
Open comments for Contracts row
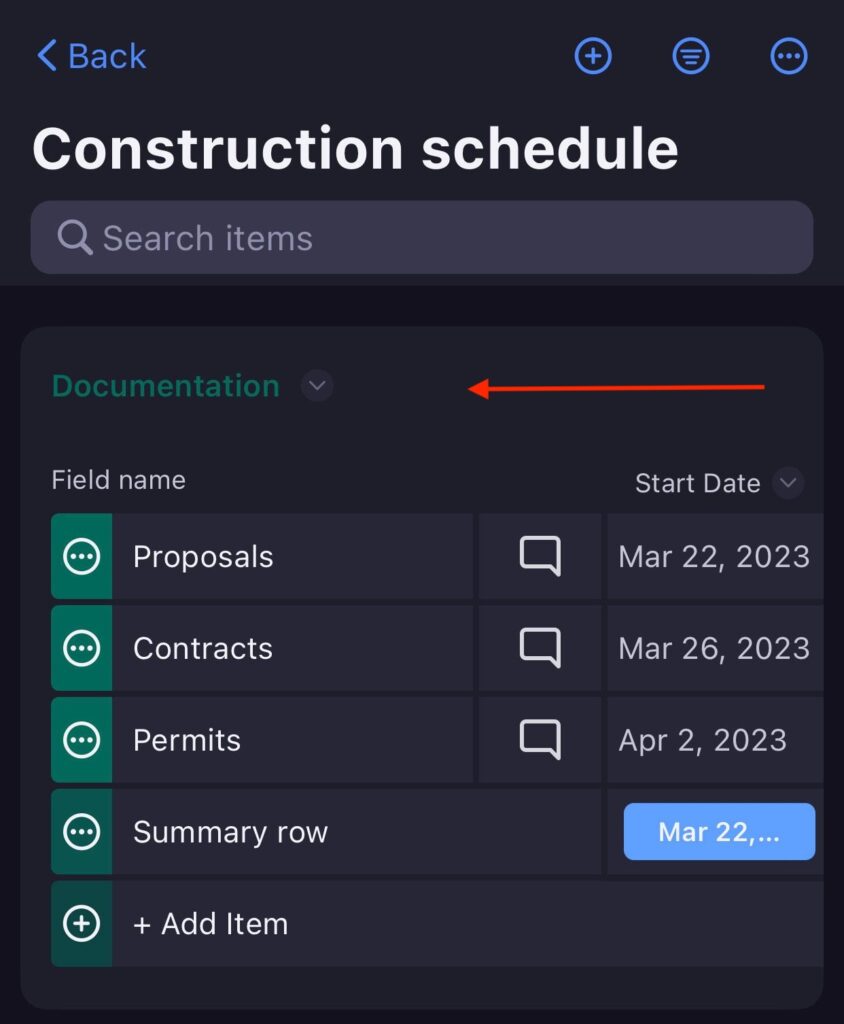pos(540,649)
